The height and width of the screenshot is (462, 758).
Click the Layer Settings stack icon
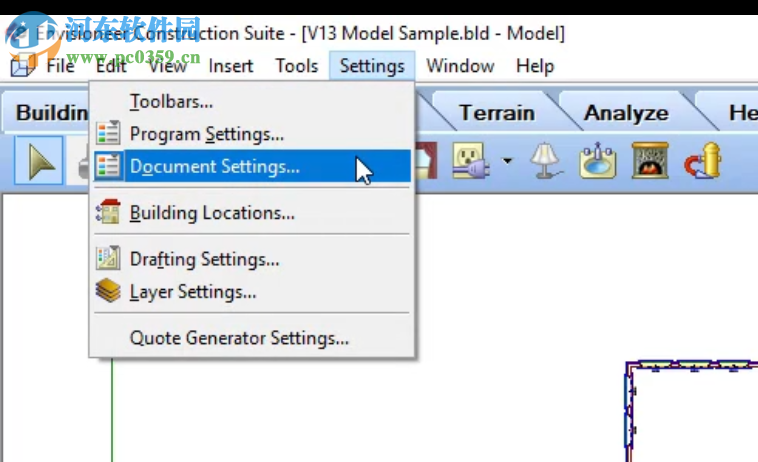click(108, 292)
